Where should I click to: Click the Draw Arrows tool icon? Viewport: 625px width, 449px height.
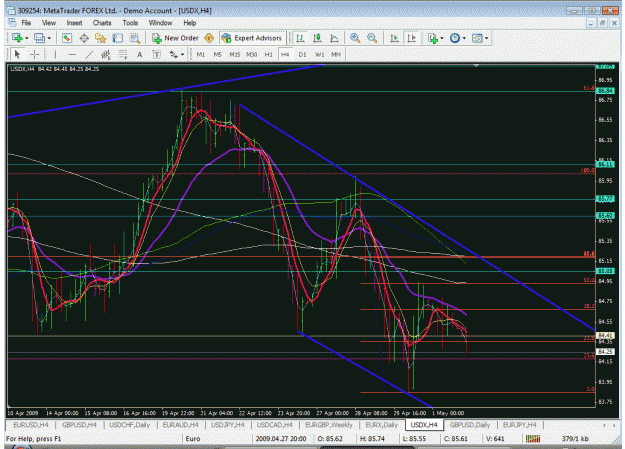pos(174,55)
